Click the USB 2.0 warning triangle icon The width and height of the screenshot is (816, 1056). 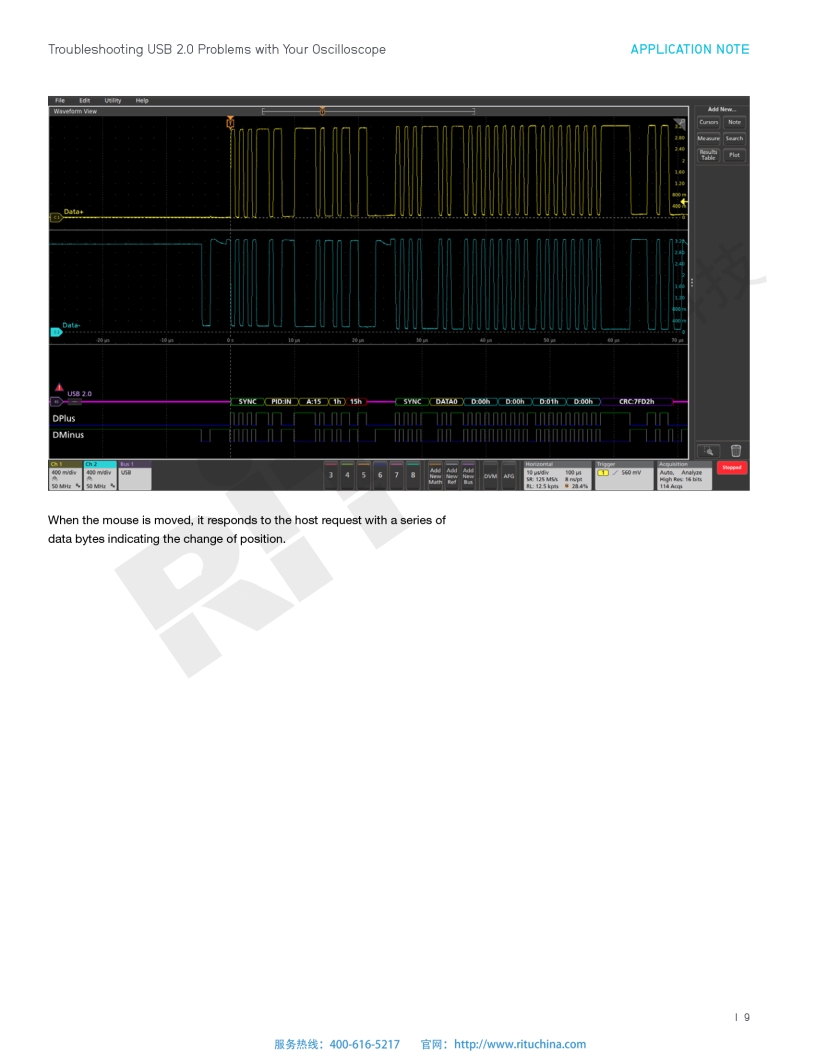59,387
